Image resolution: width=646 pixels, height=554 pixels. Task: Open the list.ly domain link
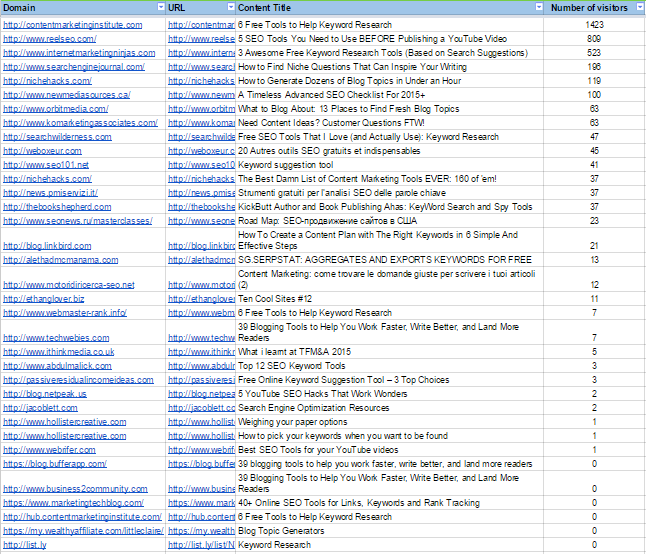coord(25,545)
